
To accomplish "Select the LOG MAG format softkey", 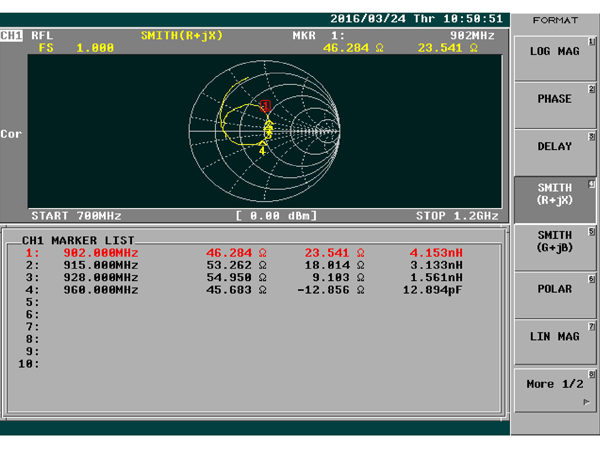I will click(555, 58).
